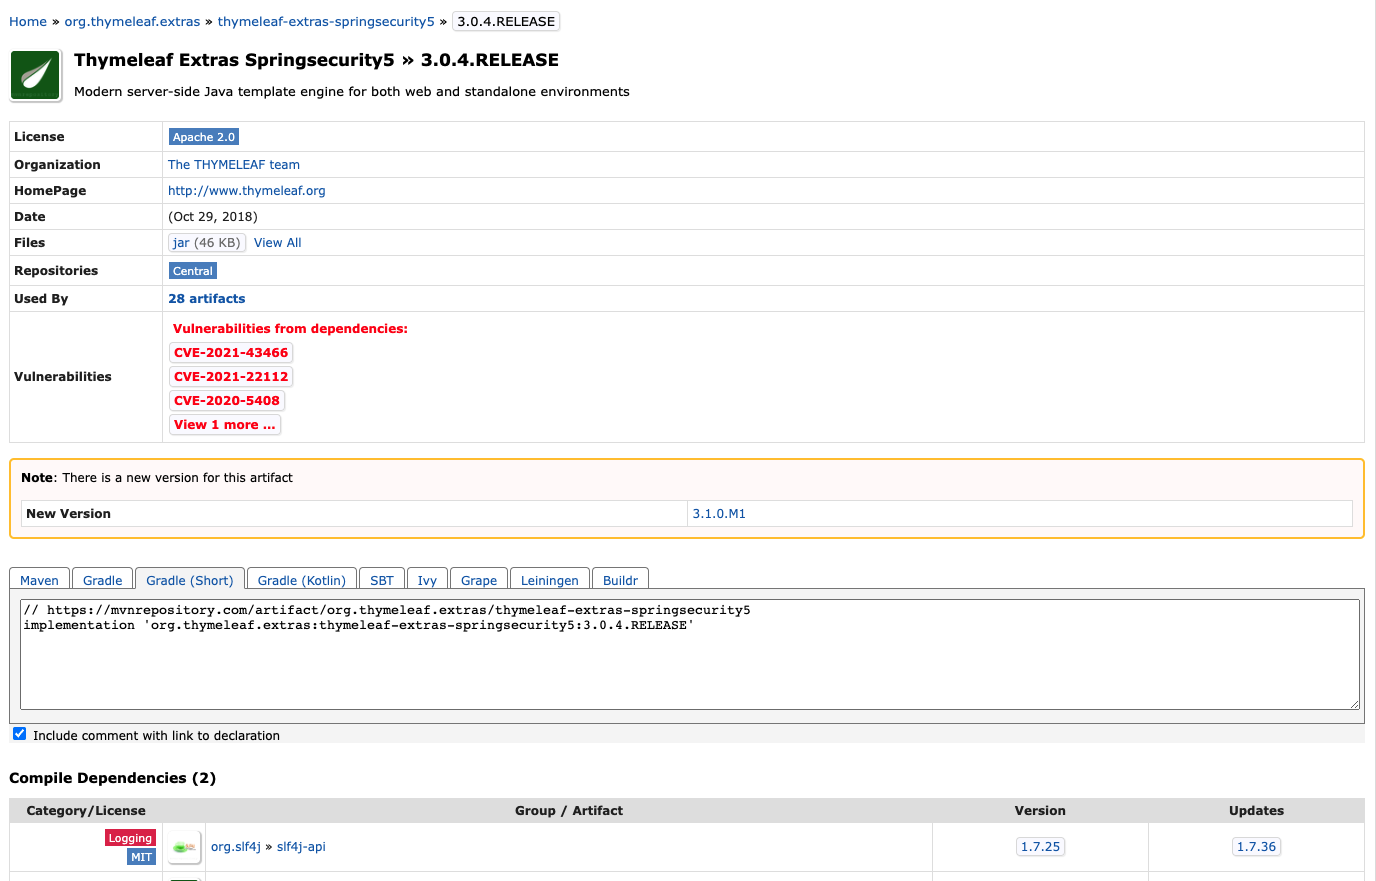
Task: Open the Leiningen tab
Action: point(550,580)
